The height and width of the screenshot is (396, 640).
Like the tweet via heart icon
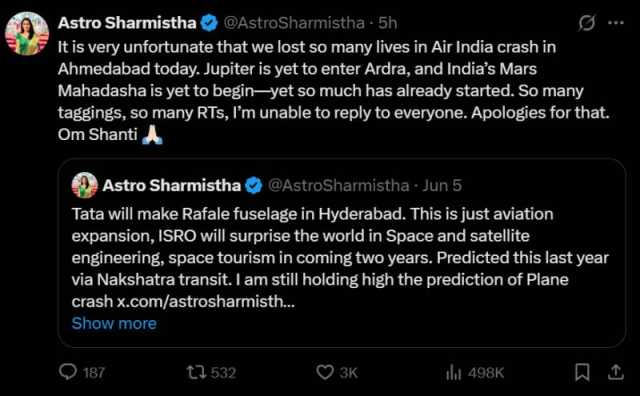(325, 372)
